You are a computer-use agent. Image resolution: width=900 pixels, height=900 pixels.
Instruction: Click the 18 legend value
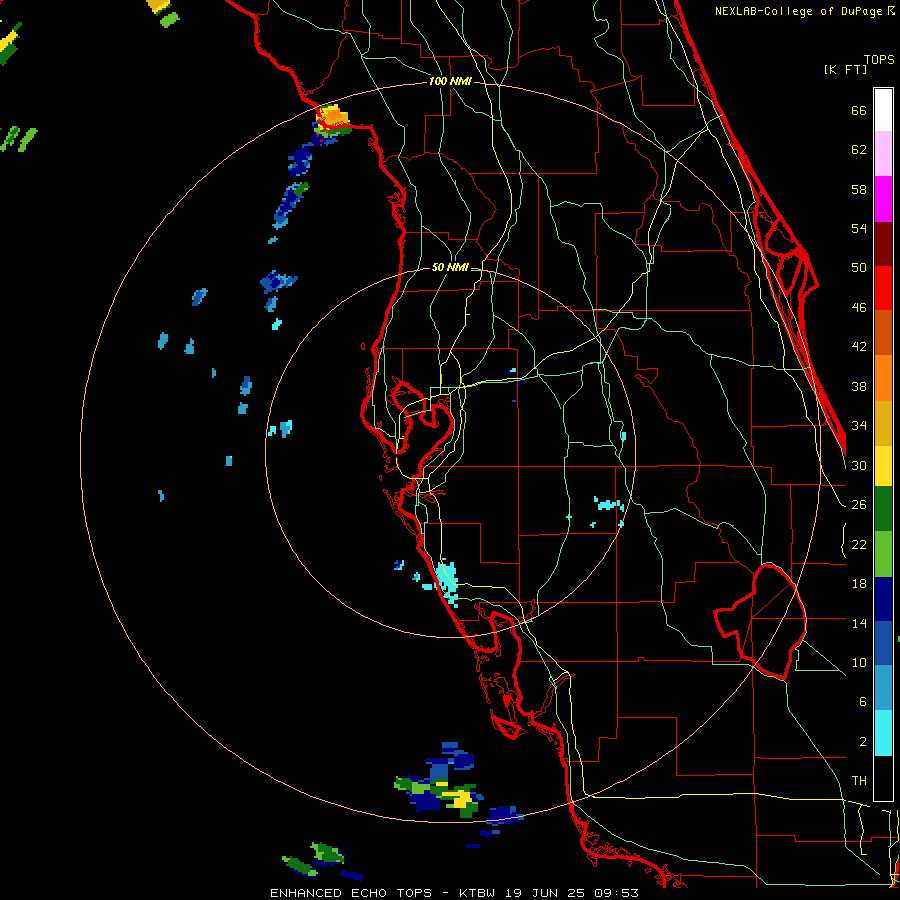coord(859,584)
